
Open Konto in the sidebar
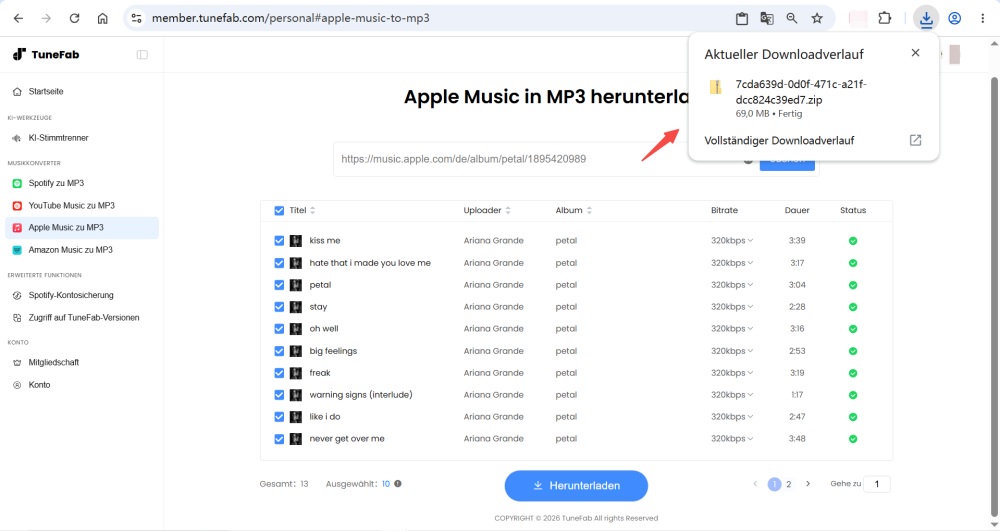point(82,385)
